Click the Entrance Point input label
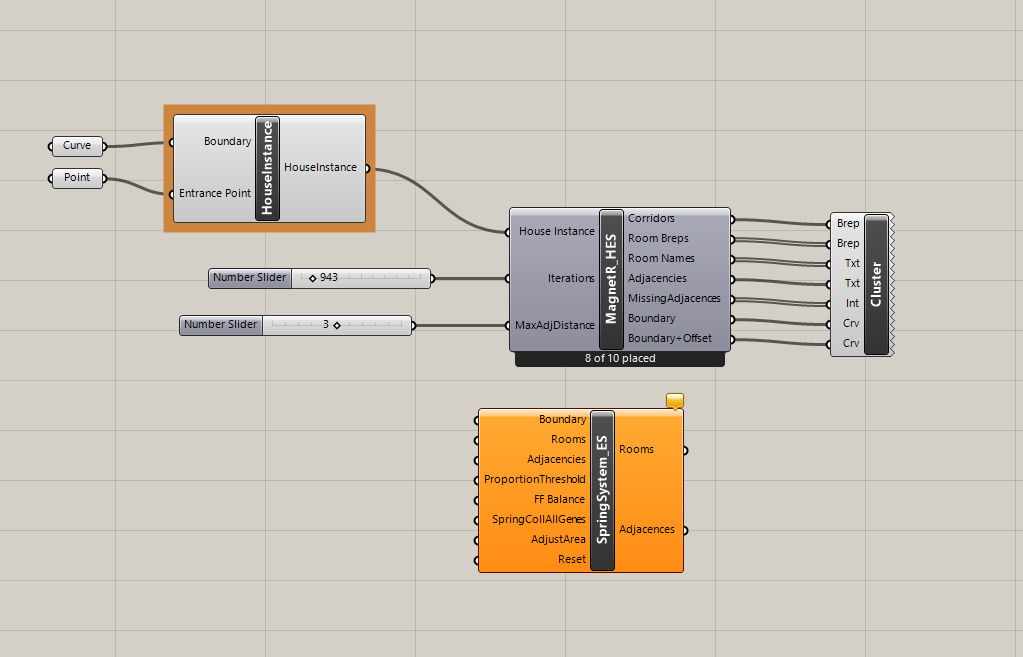Screen dimensions: 1023x657 click(215, 193)
